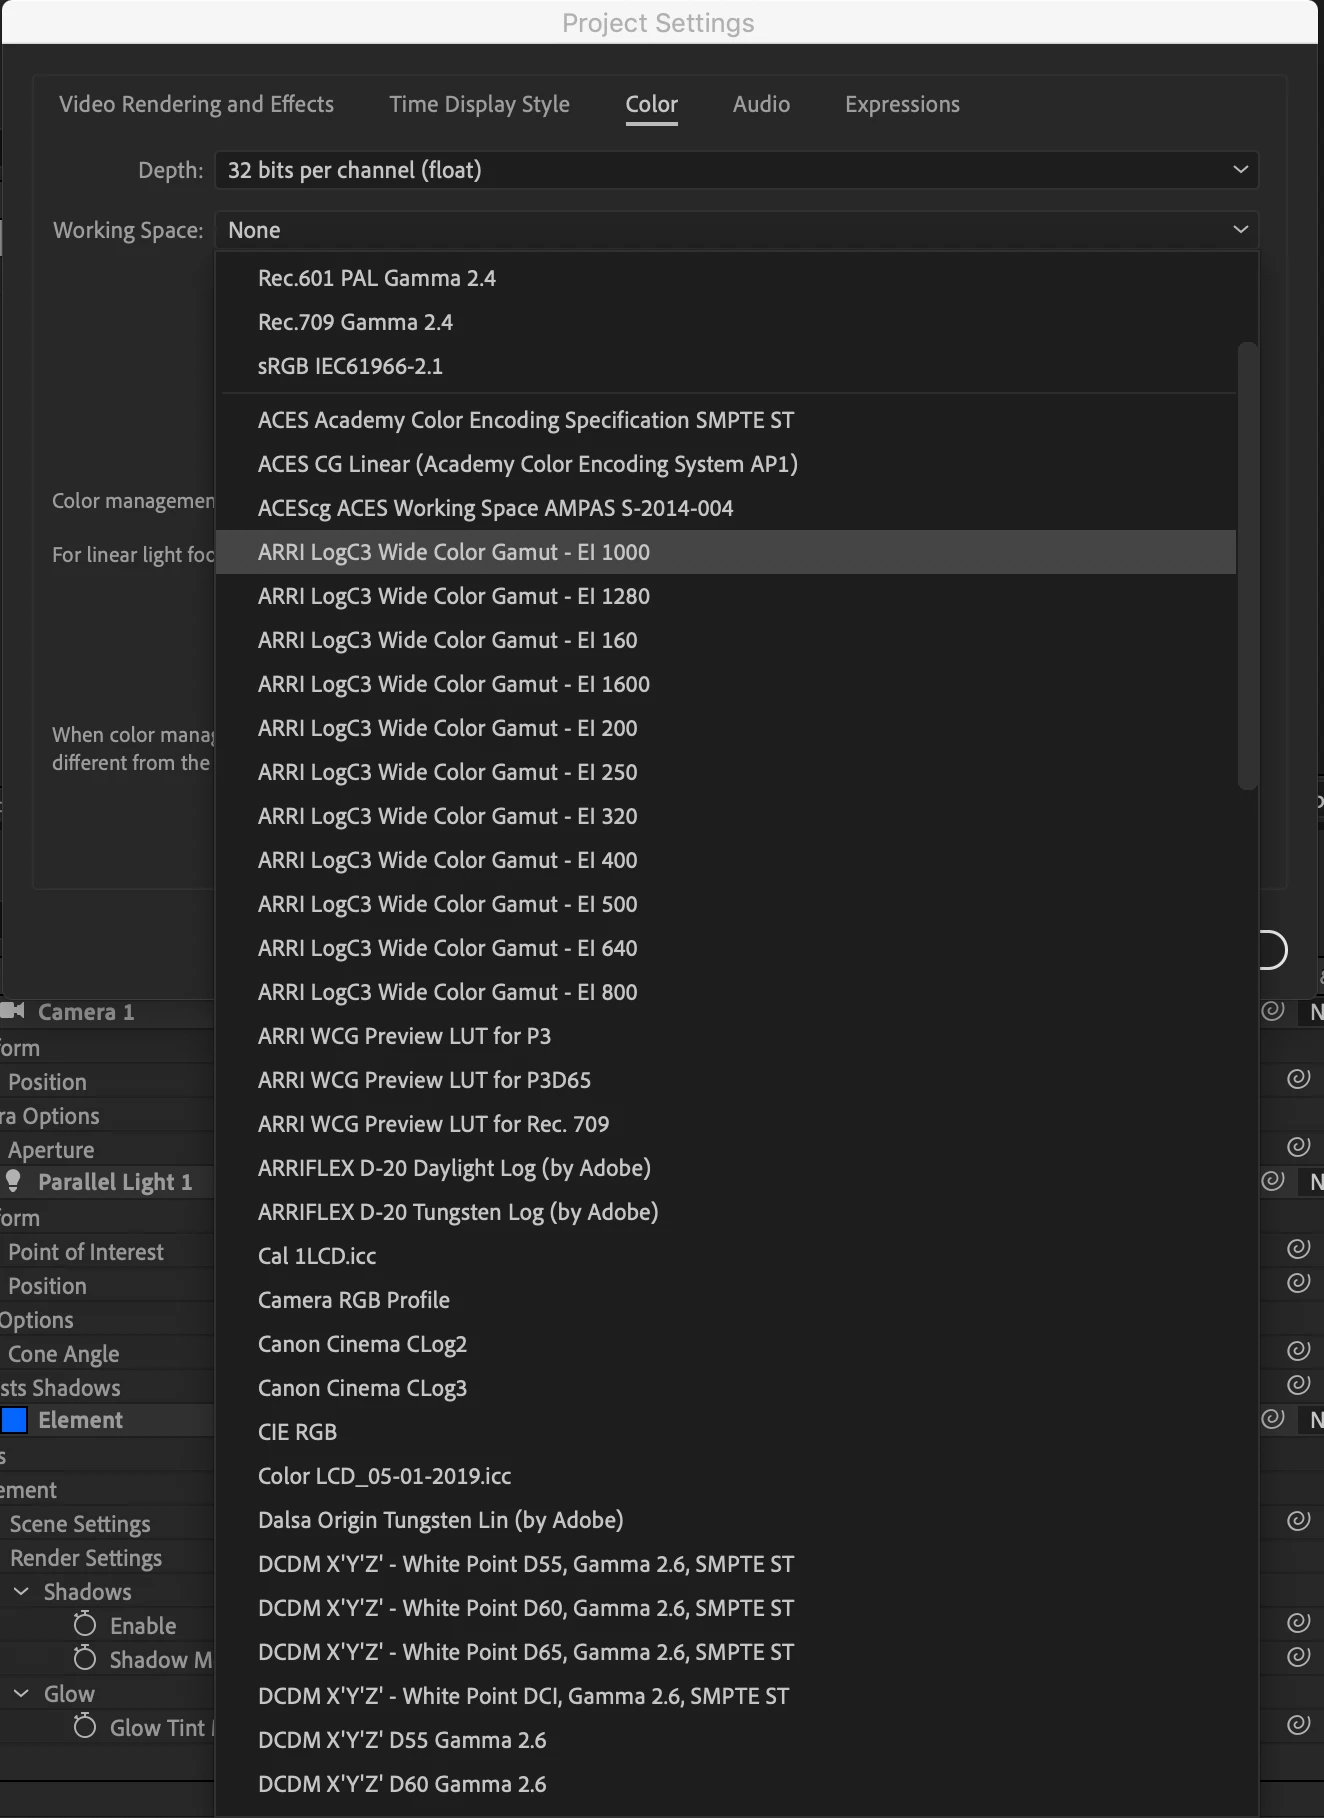Screen dimensions: 1324x1818
Task: Select ARRI WCG Preview LUT for P3D65
Action: (726, 1080)
